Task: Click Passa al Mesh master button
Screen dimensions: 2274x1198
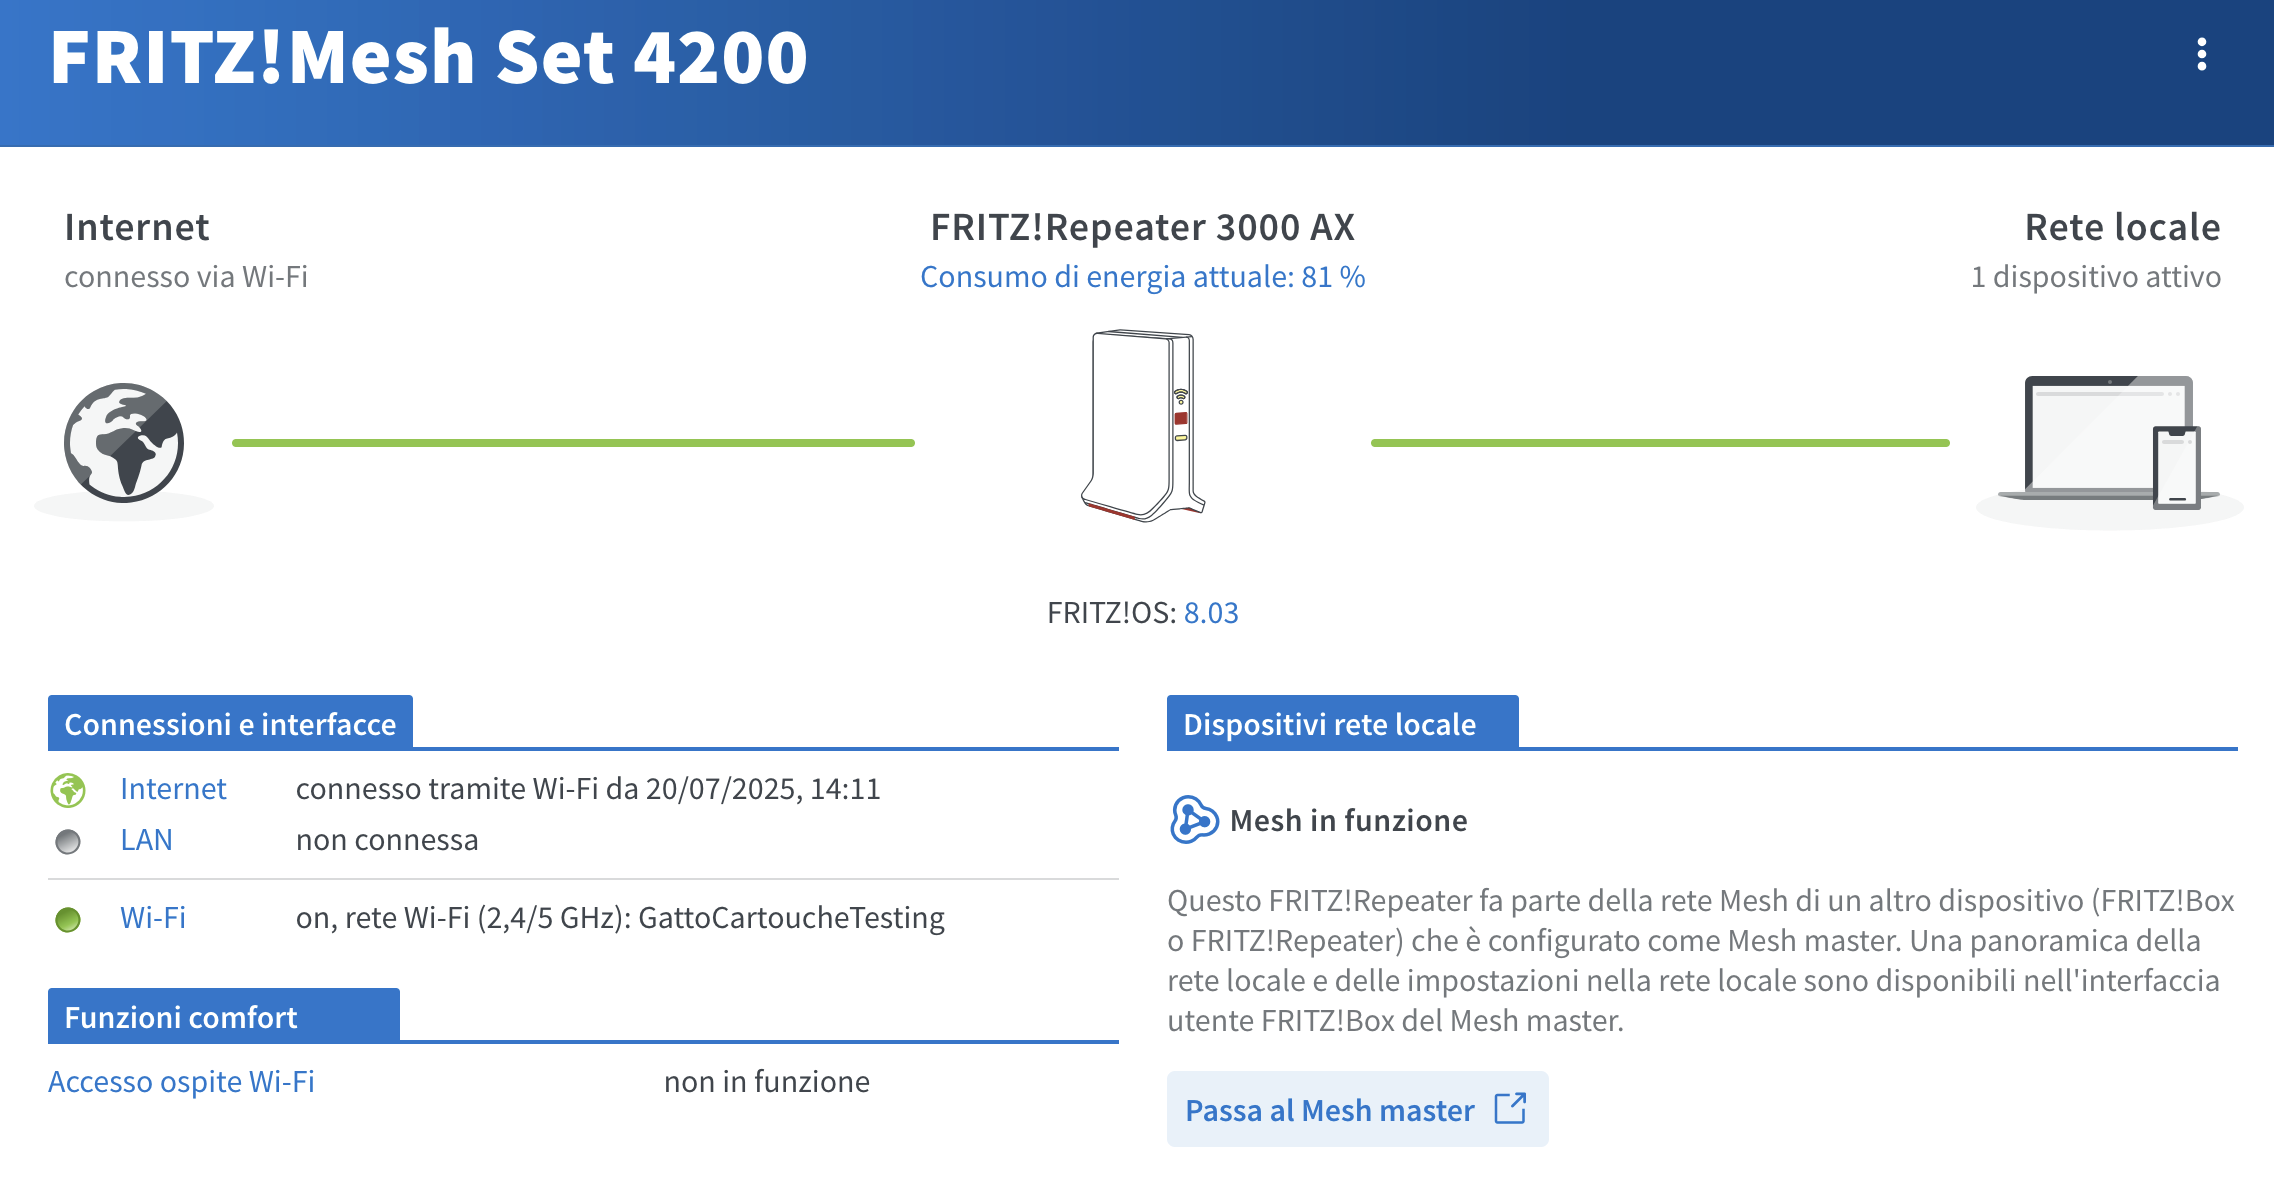Action: 1357,1109
